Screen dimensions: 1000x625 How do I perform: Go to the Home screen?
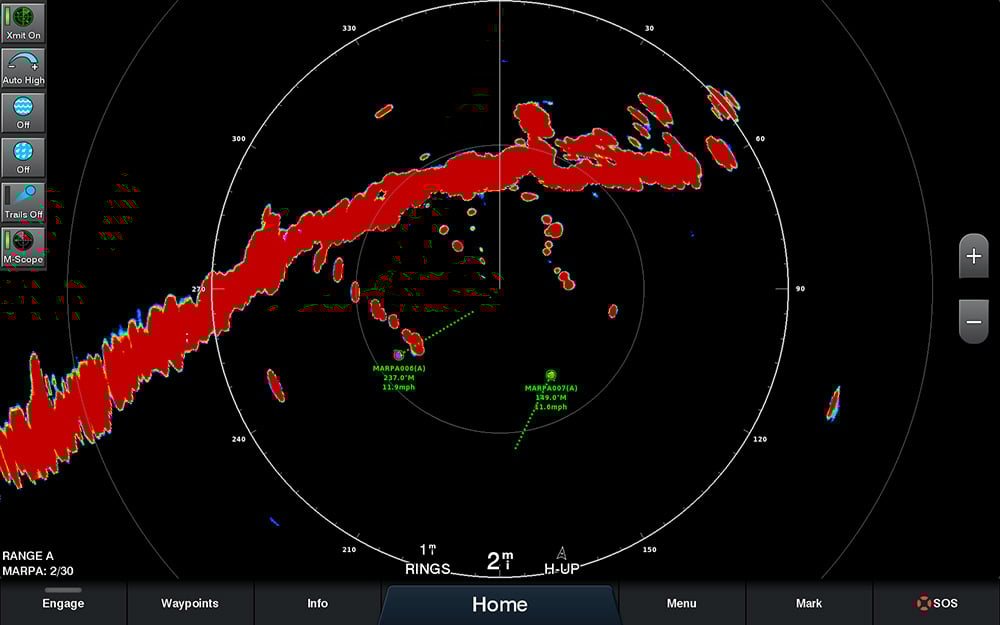click(x=499, y=605)
